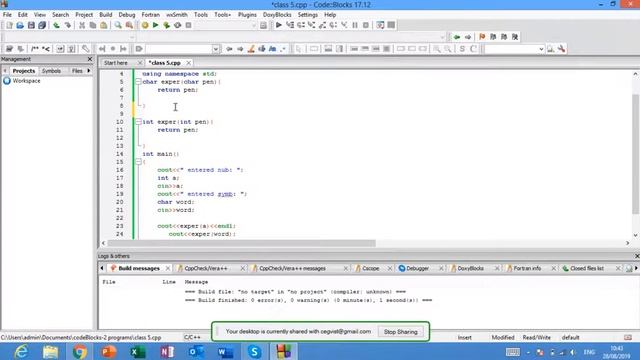Close the class 5.cpp editor tab
This screenshot has height=360, width=640.
pyautogui.click(x=189, y=63)
